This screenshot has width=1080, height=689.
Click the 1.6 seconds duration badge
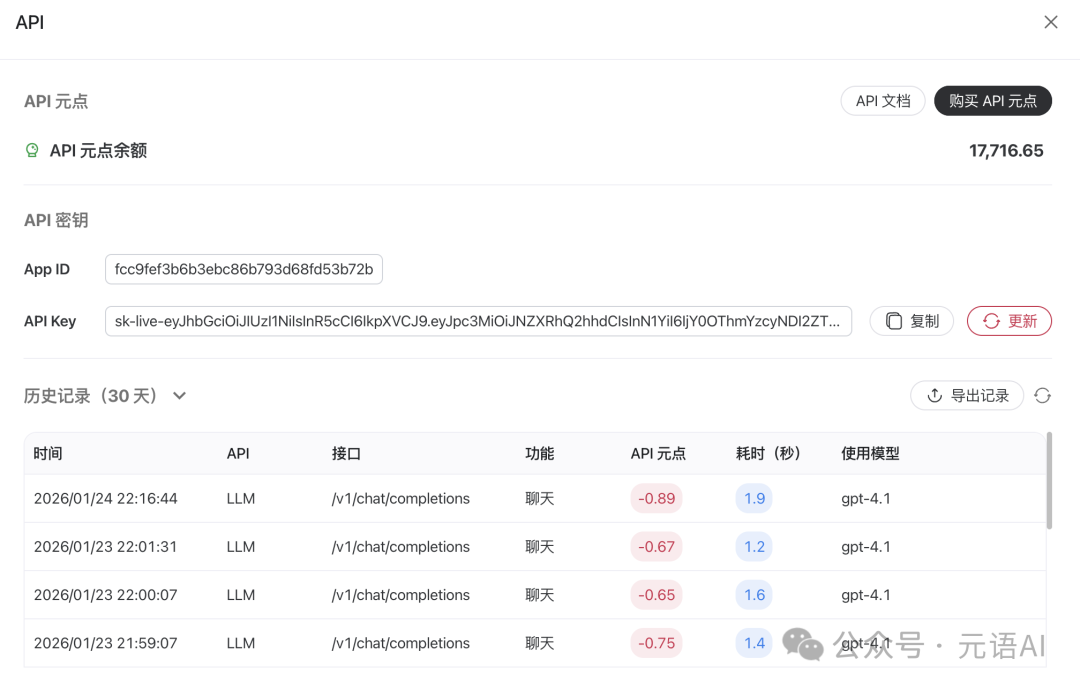click(754, 595)
